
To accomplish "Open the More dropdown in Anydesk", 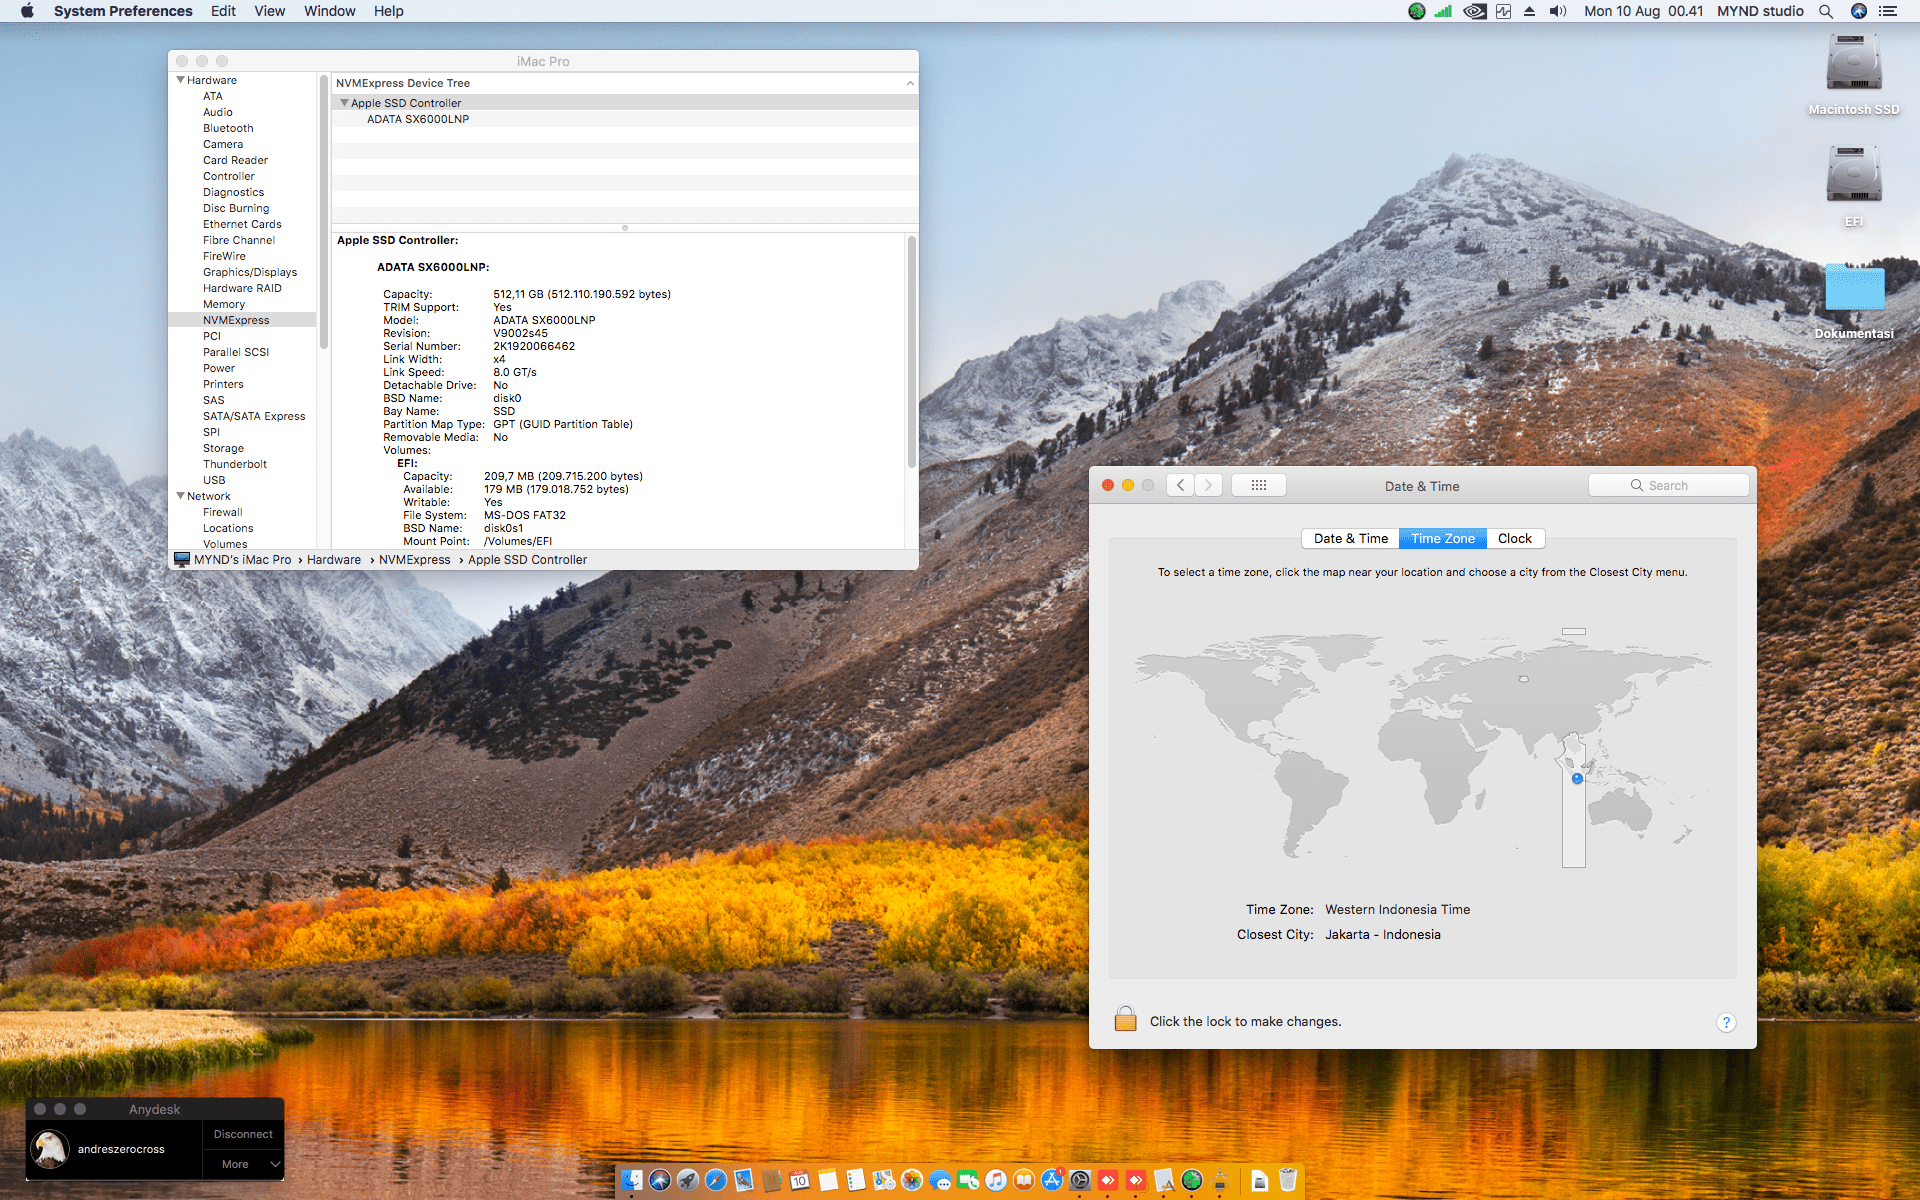I will point(244,1164).
